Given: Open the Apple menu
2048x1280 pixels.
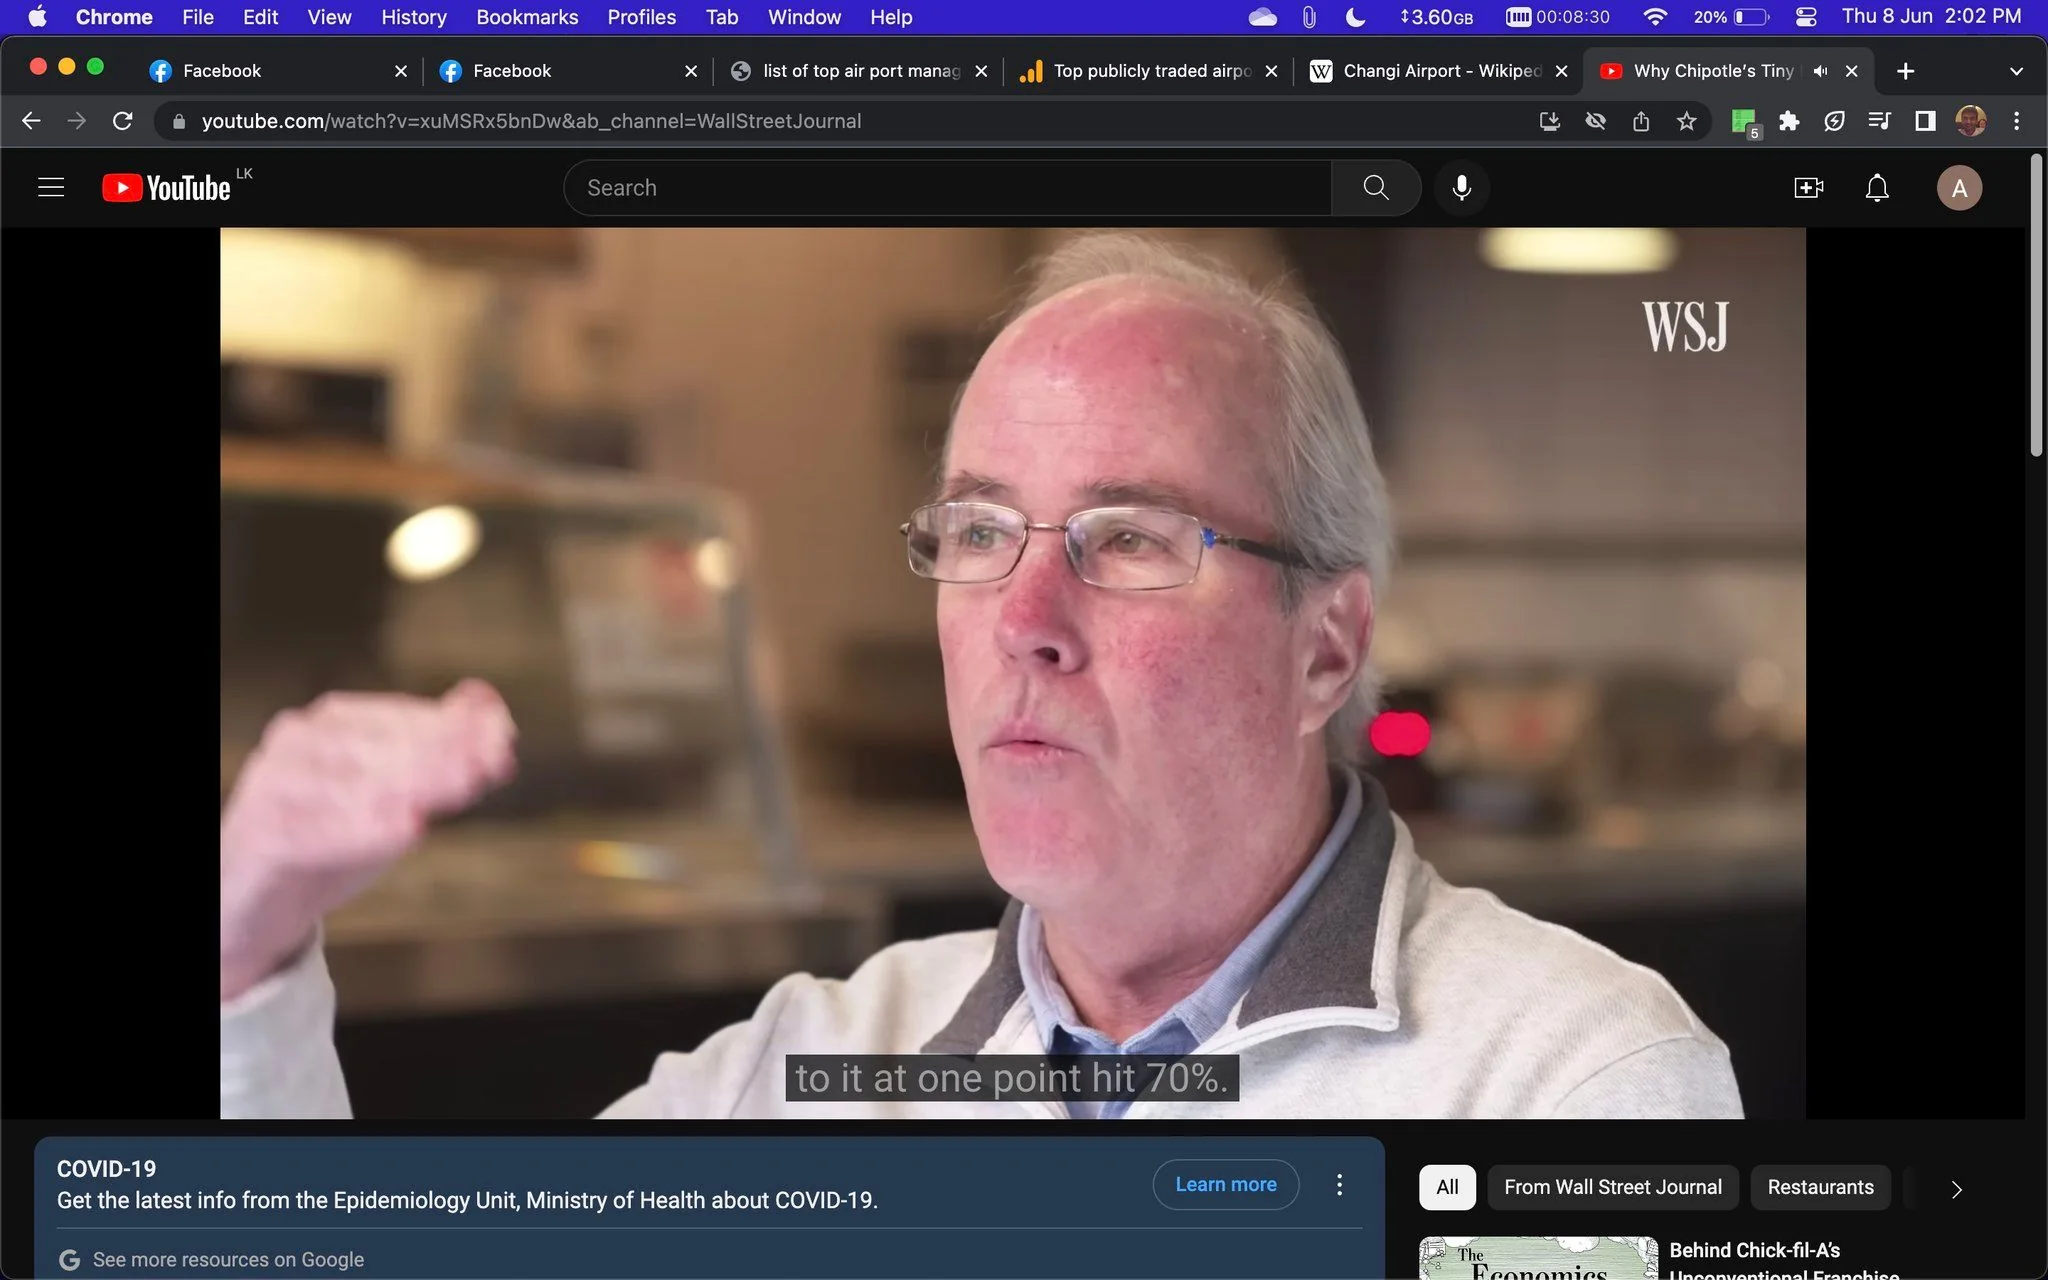Looking at the screenshot, I should (37, 17).
